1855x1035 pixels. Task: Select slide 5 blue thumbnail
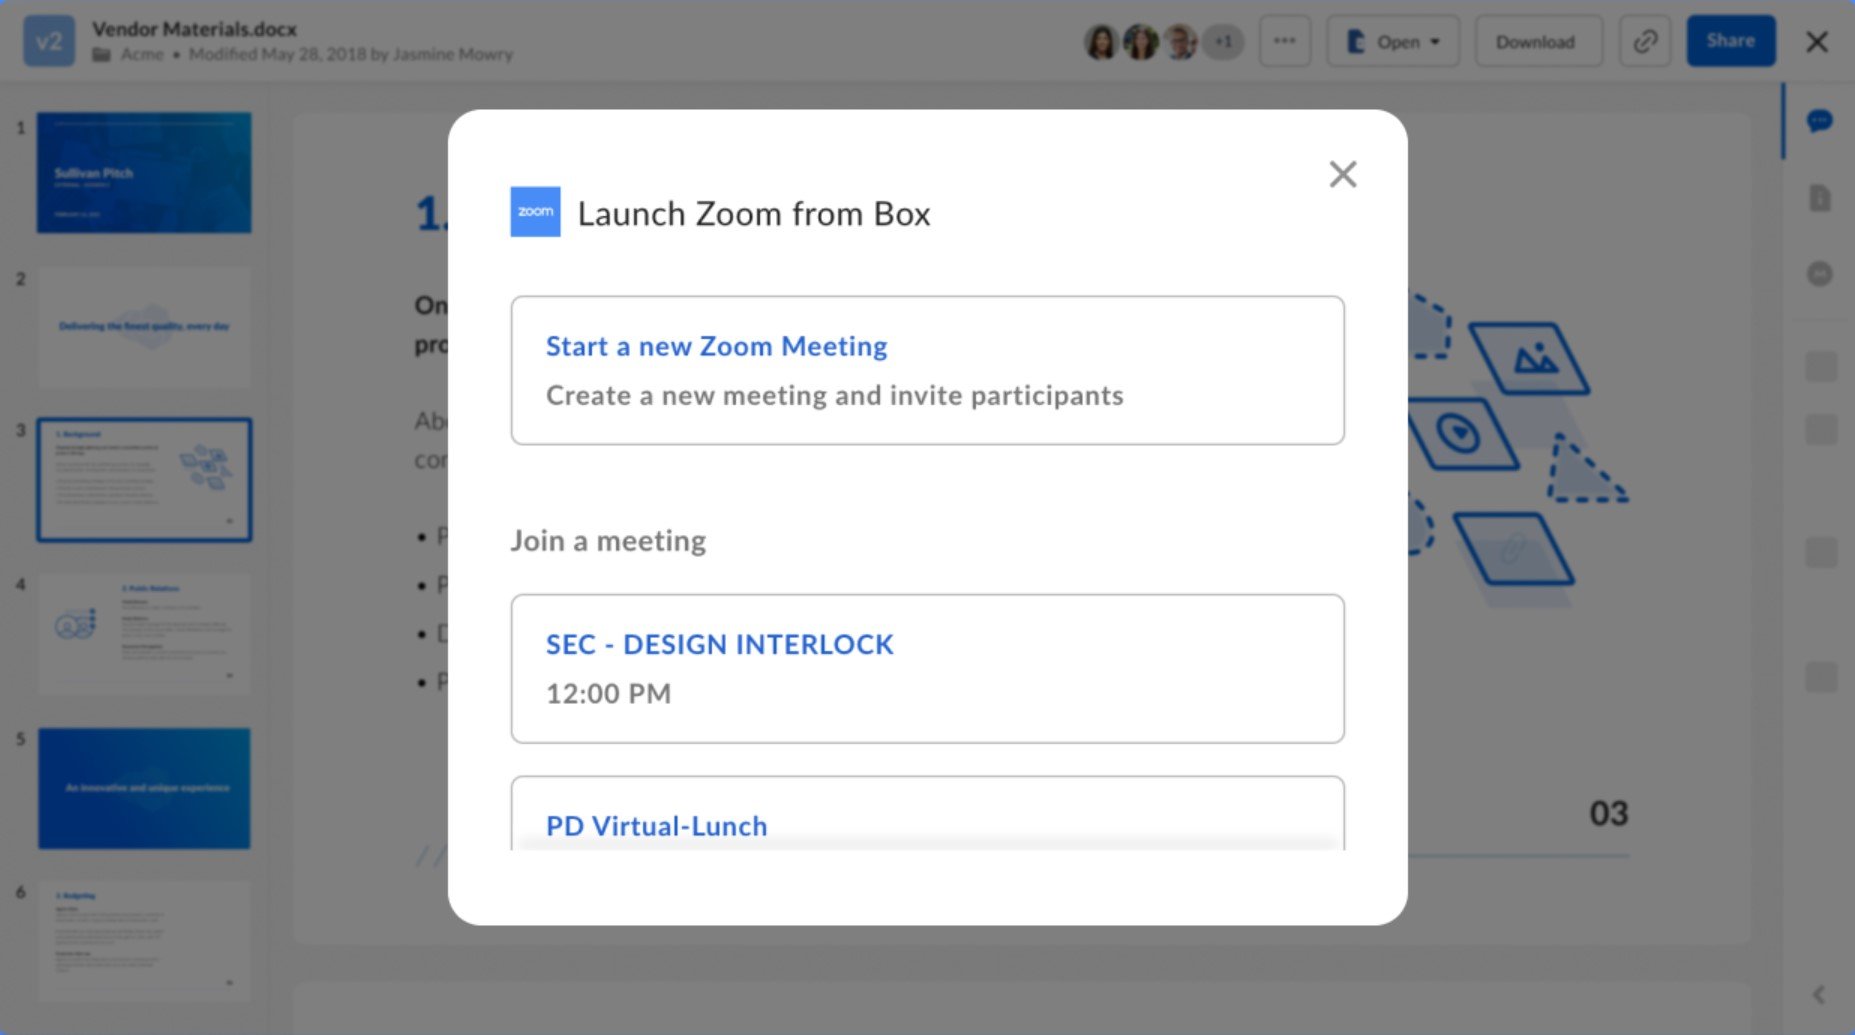coord(144,788)
